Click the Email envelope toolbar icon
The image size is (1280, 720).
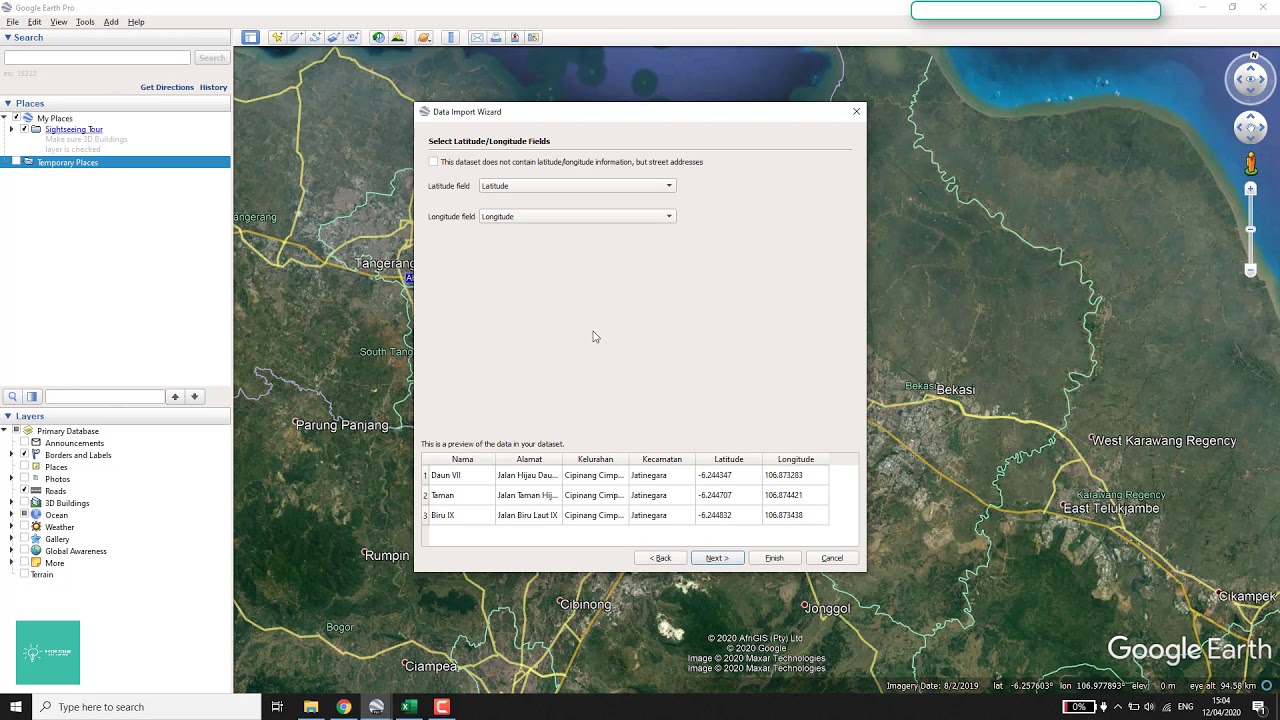pyautogui.click(x=477, y=38)
